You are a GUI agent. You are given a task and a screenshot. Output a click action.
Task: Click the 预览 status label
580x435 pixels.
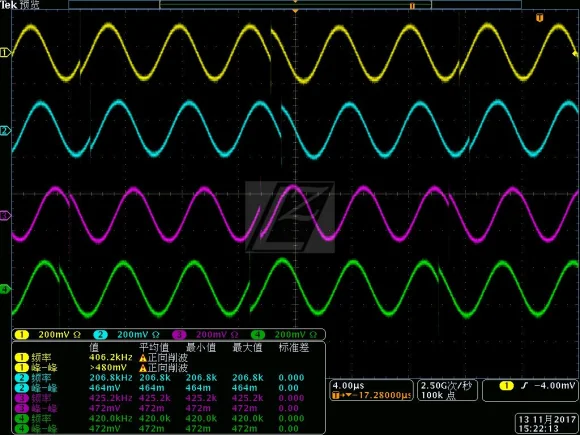30,4
